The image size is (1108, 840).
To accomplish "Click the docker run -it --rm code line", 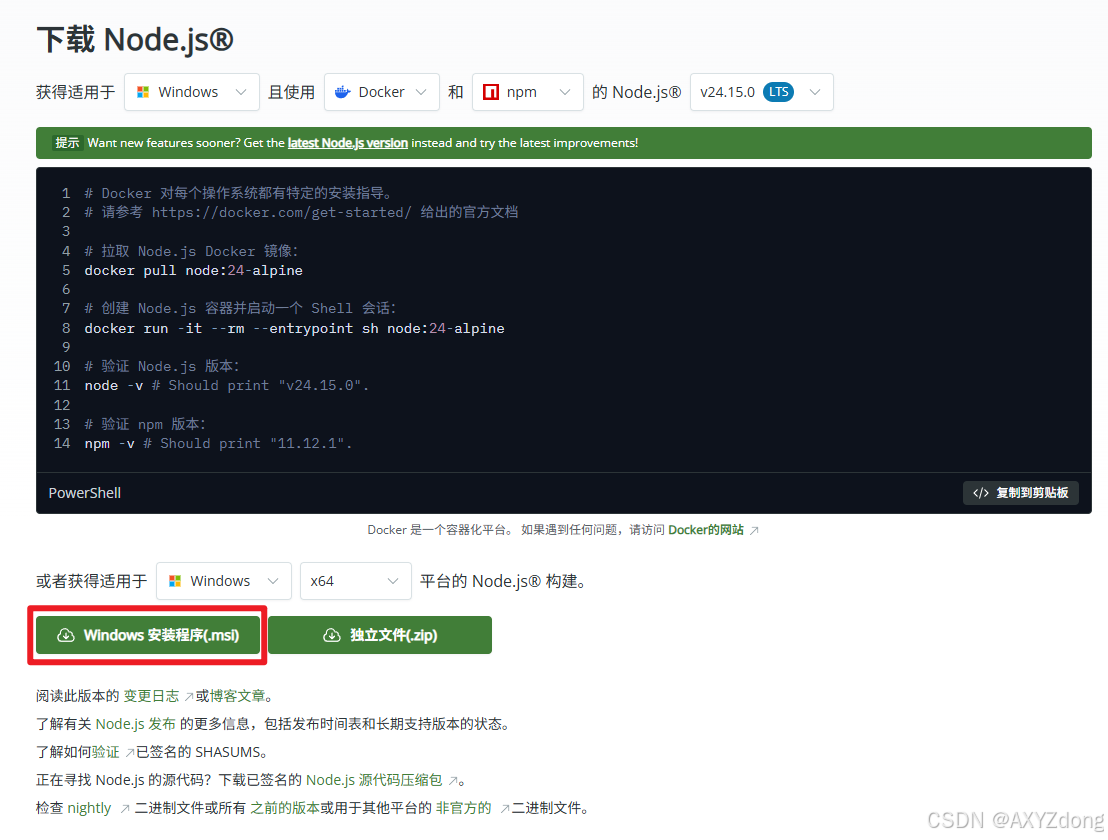I will [295, 329].
